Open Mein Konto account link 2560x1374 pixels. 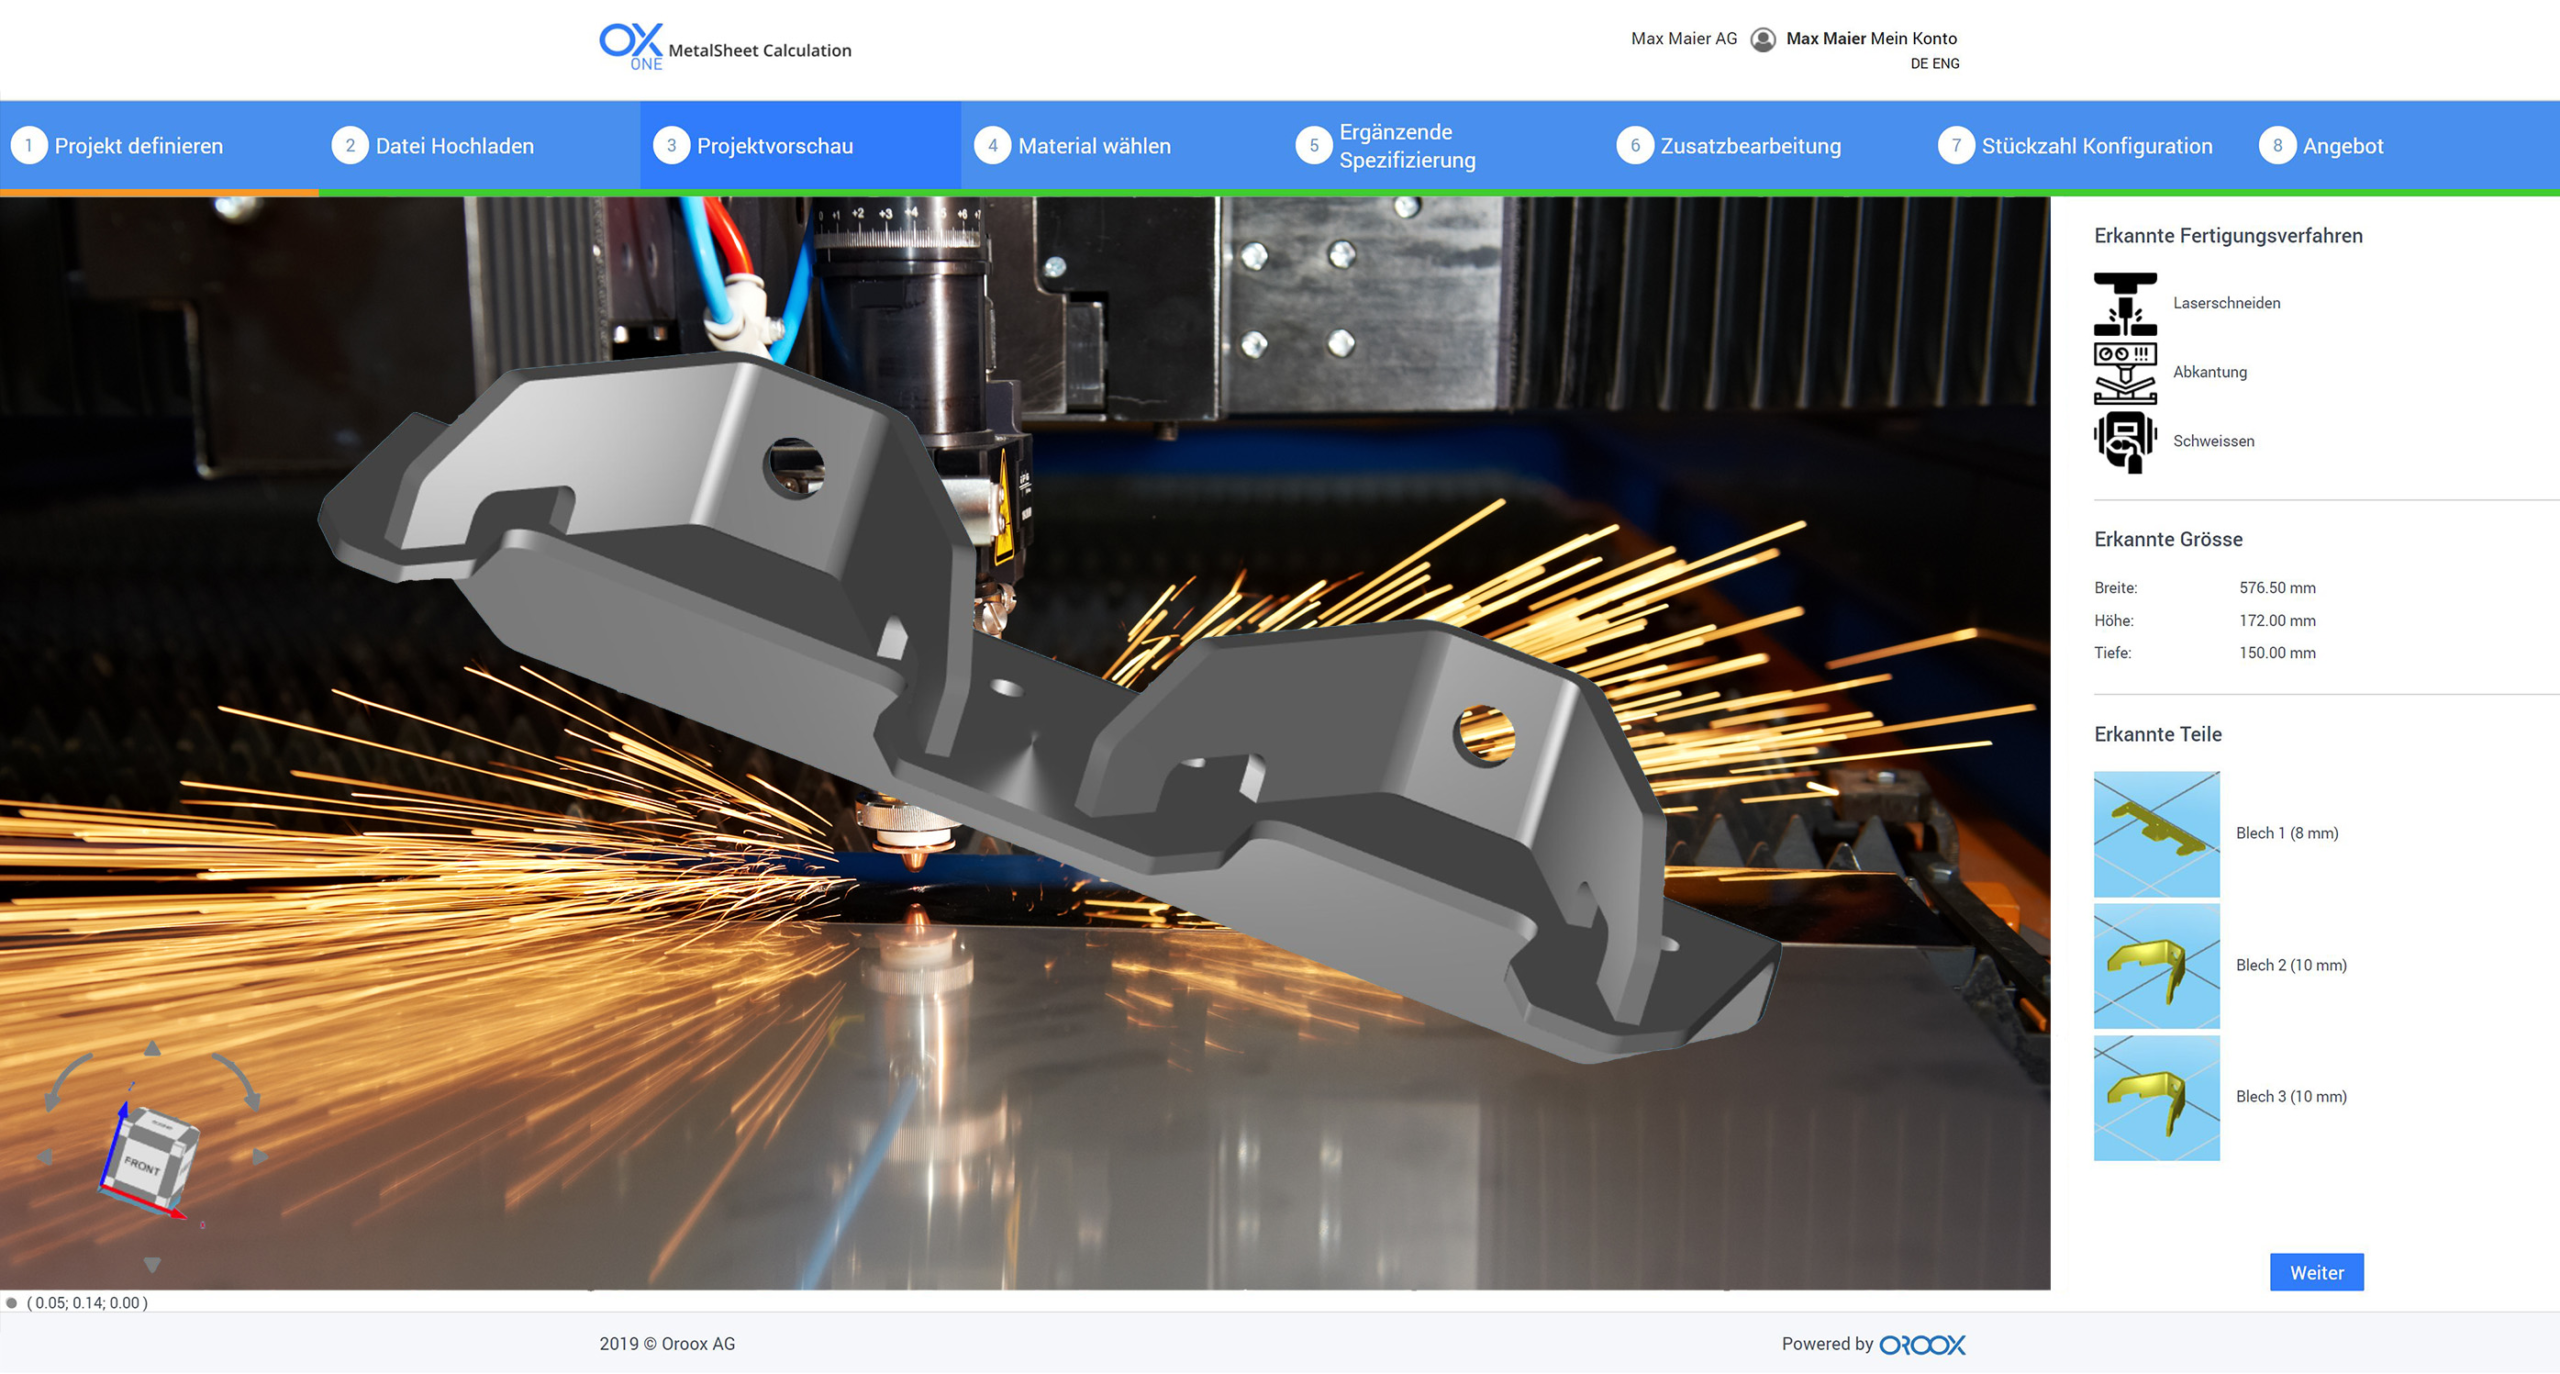coord(1913,39)
